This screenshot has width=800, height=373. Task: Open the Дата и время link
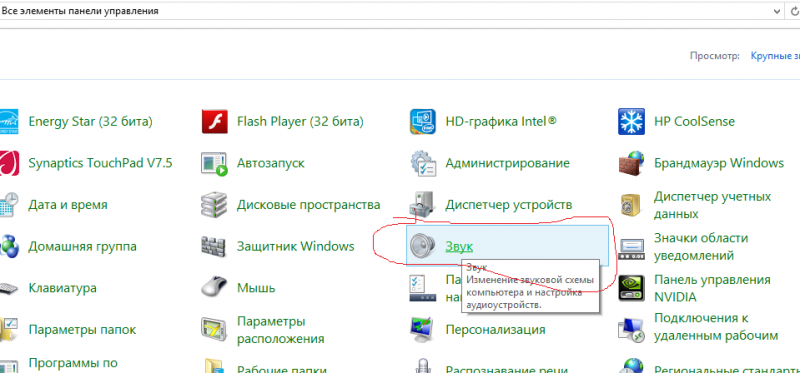tap(68, 205)
